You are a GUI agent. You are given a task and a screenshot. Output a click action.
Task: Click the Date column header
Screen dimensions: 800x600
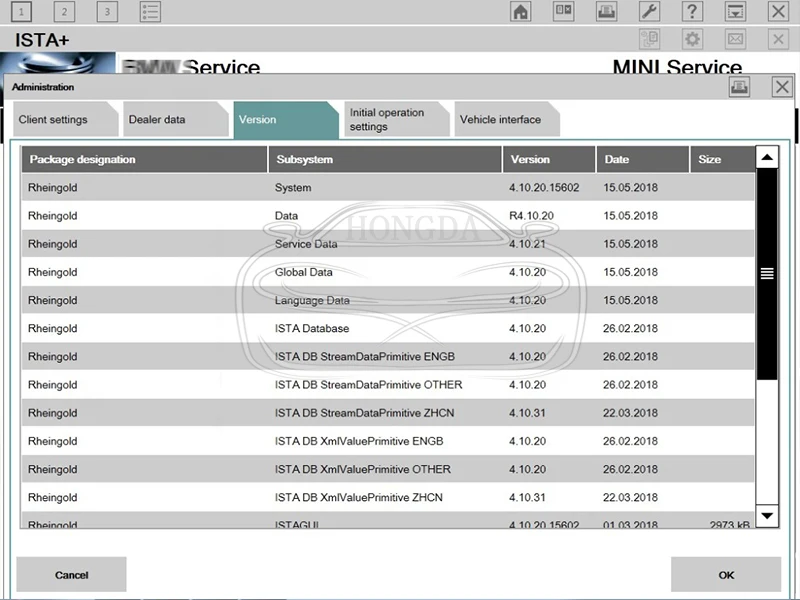click(x=642, y=159)
